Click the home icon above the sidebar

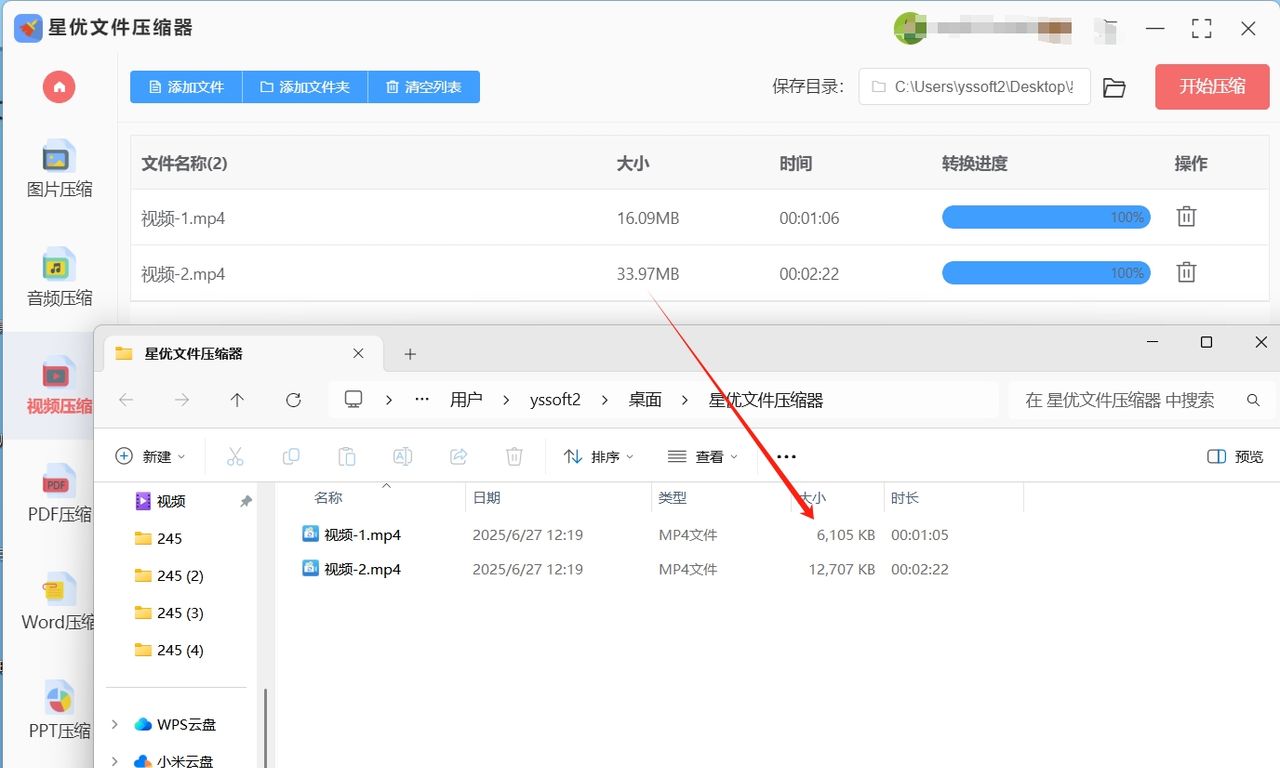click(x=58, y=87)
